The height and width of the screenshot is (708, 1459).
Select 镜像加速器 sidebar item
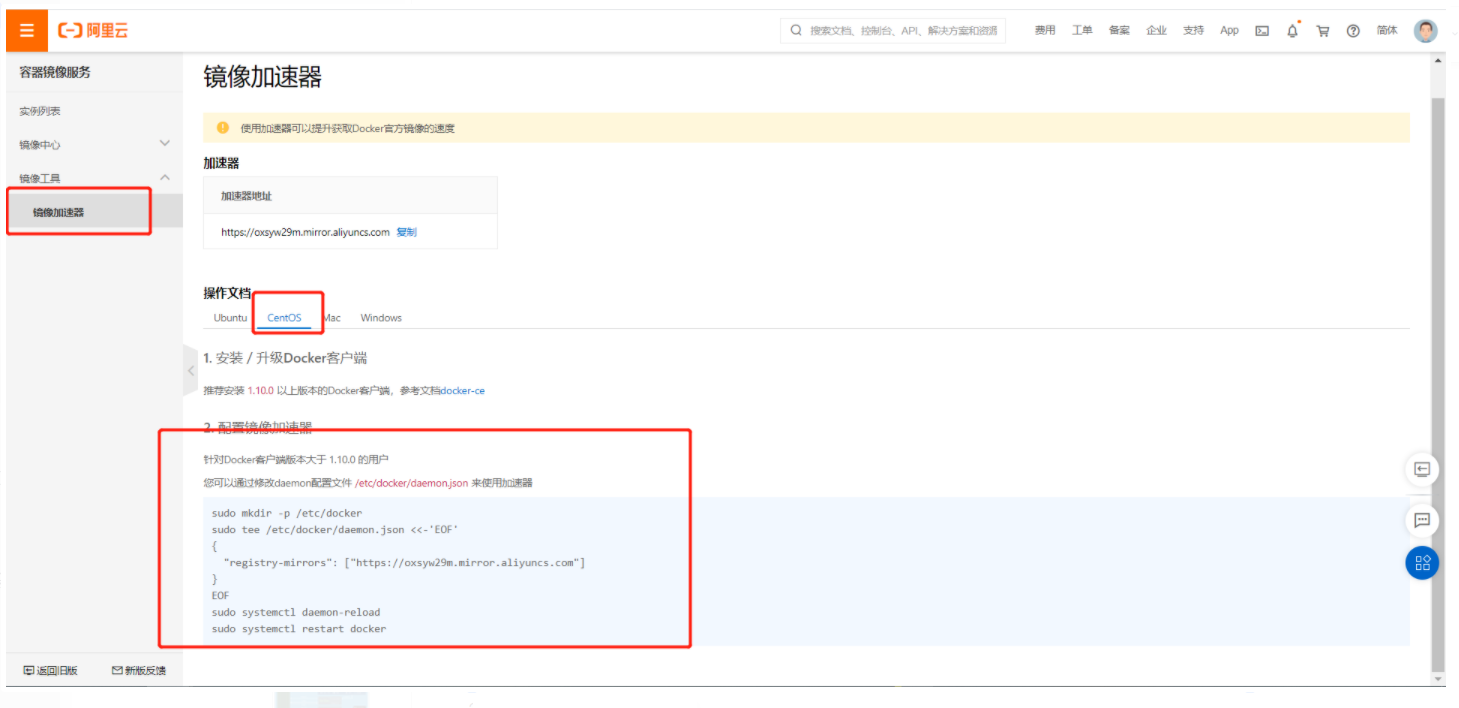94,212
